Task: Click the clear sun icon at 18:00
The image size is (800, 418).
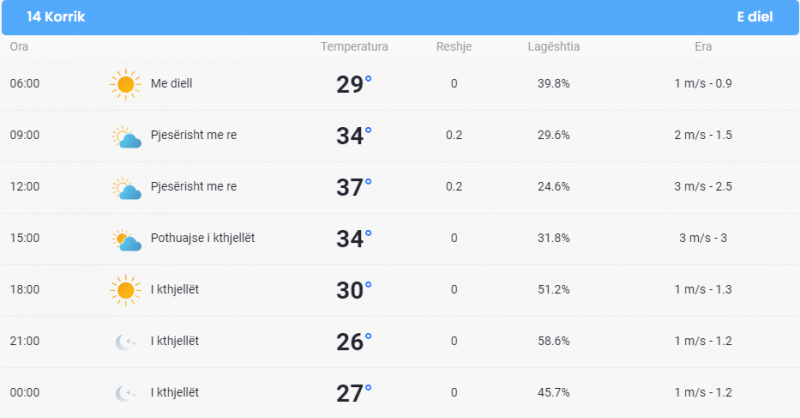Action: 126,290
